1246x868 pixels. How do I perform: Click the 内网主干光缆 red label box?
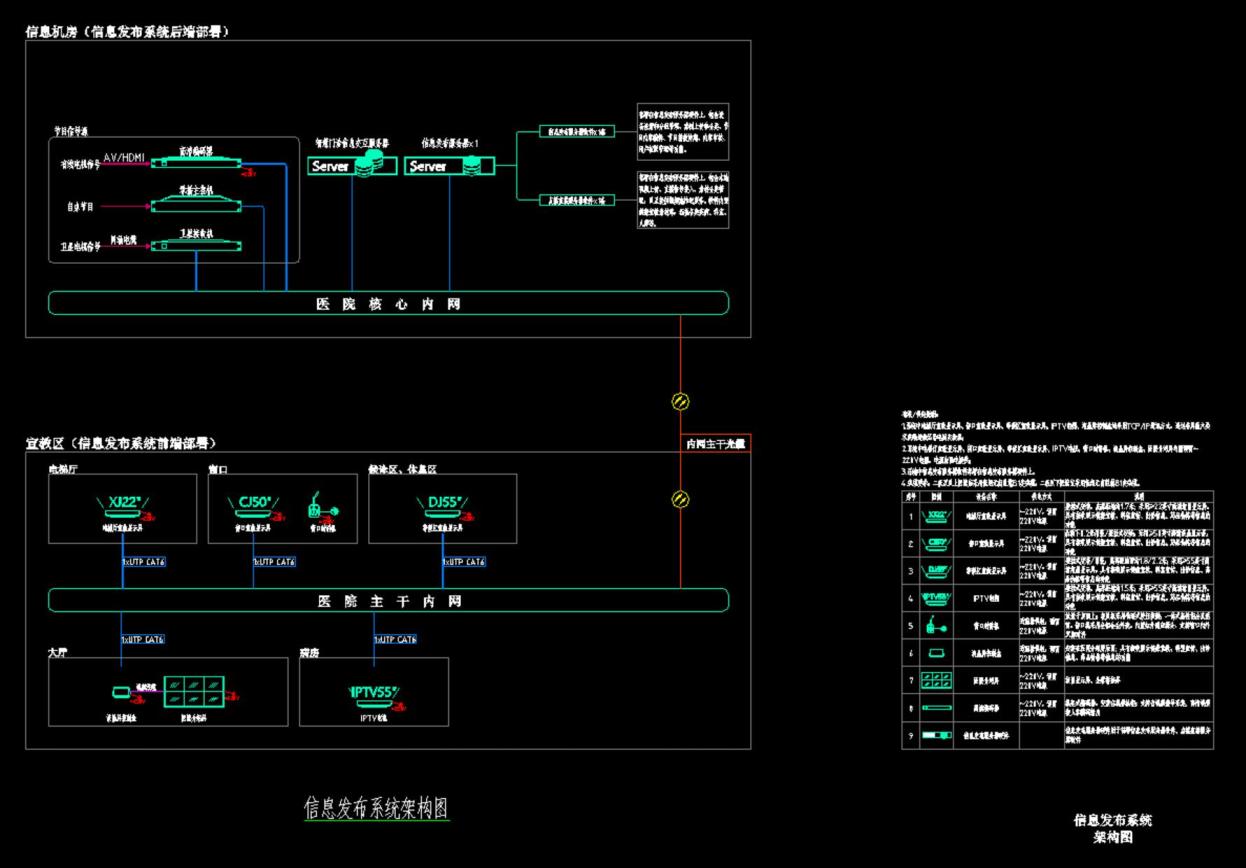714,444
